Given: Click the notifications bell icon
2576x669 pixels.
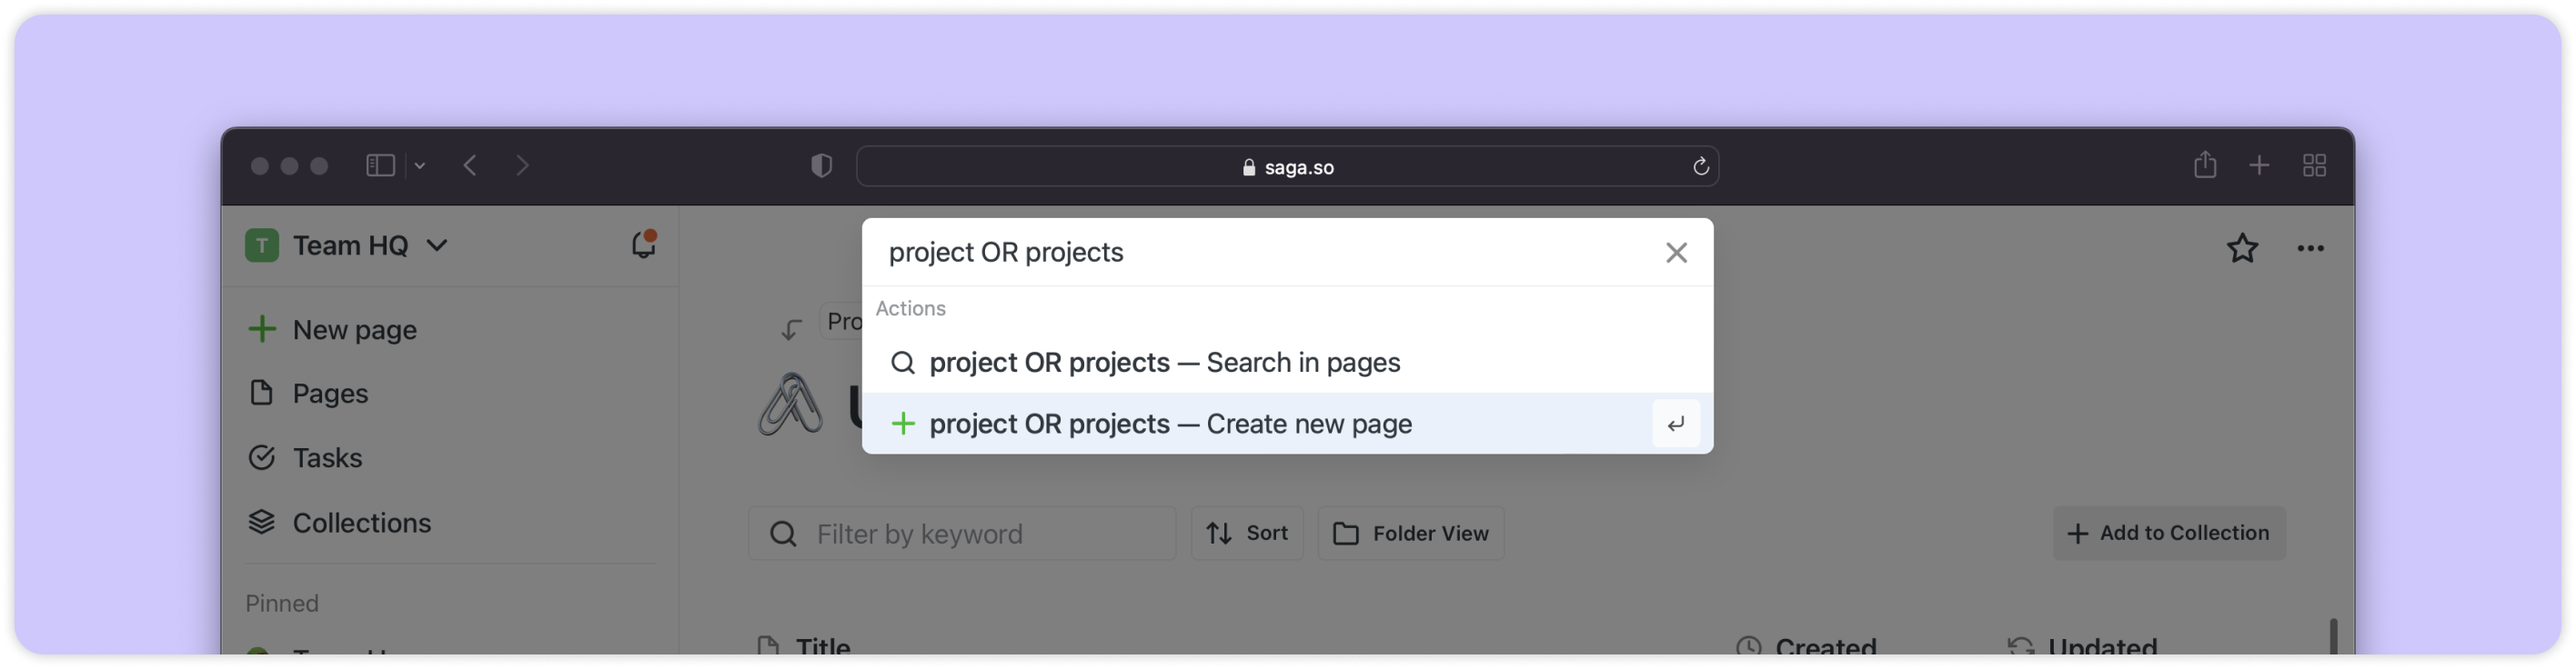Looking at the screenshot, I should pyautogui.click(x=643, y=245).
